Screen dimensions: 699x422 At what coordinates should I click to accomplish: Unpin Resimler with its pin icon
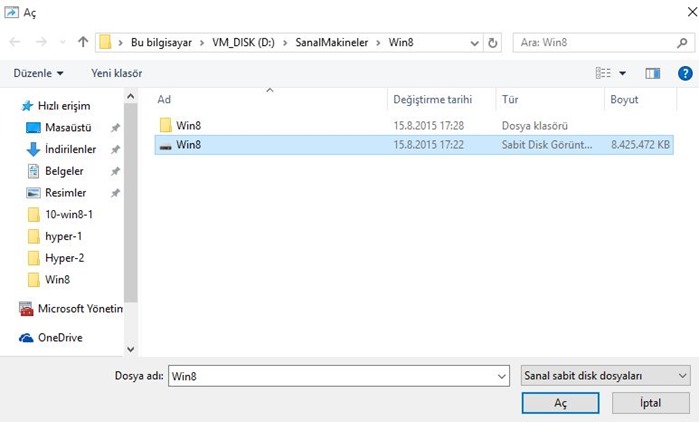coord(115,193)
